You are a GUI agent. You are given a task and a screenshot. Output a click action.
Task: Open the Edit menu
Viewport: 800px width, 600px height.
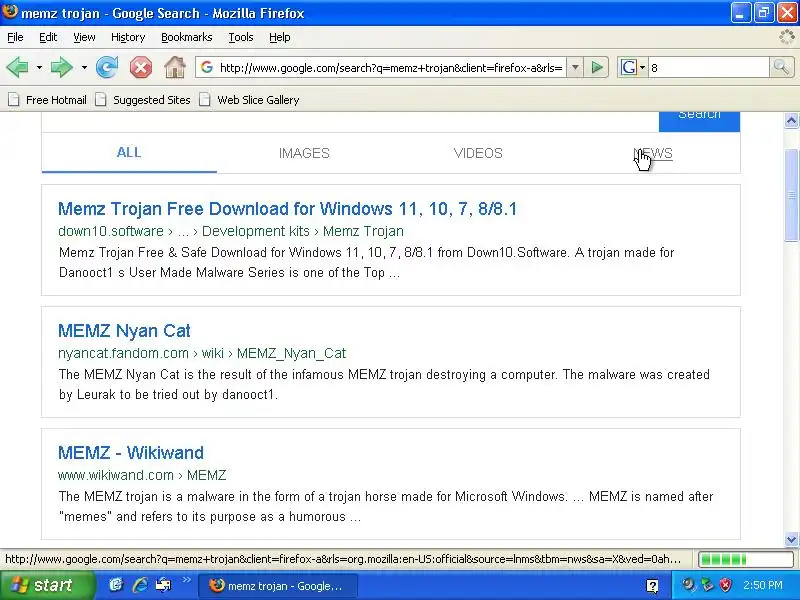tap(48, 37)
